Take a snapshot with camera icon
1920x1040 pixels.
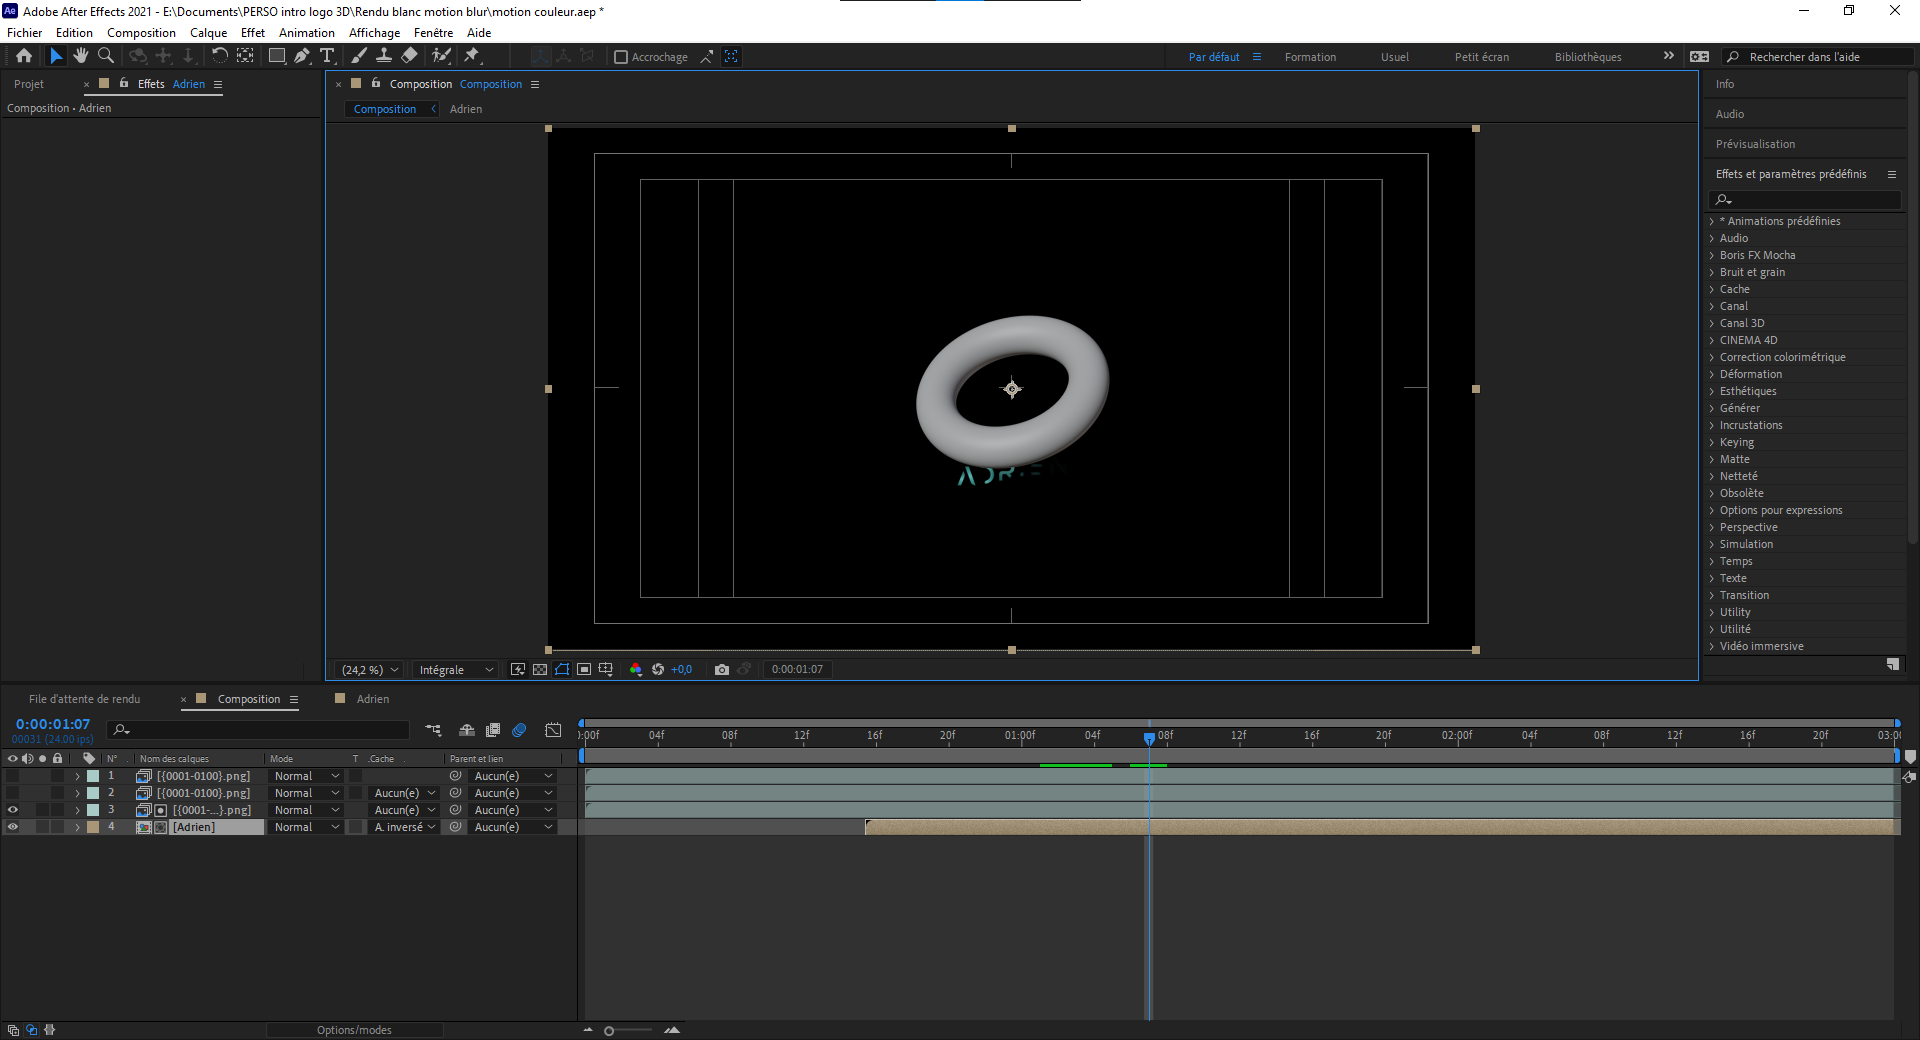[x=721, y=670]
